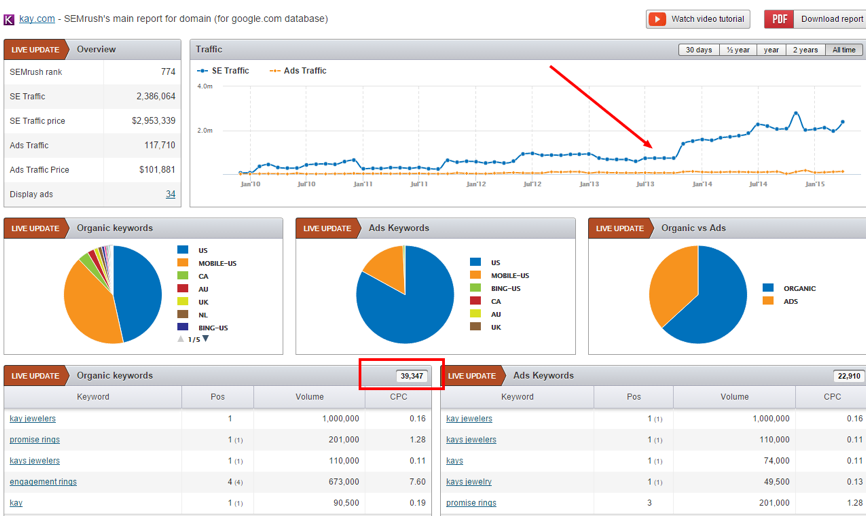Click NL brown swatch in Organic keywords legend
866x516 pixels.
[183, 314]
